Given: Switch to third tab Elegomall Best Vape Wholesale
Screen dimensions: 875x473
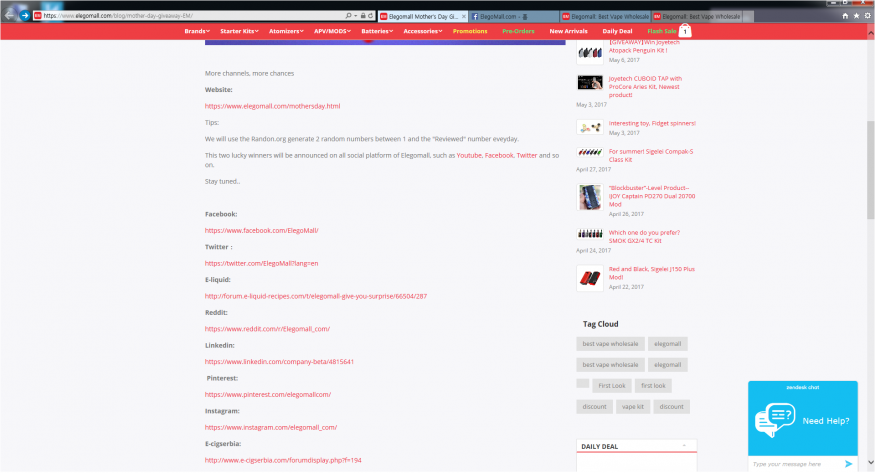Looking at the screenshot, I should point(605,17).
